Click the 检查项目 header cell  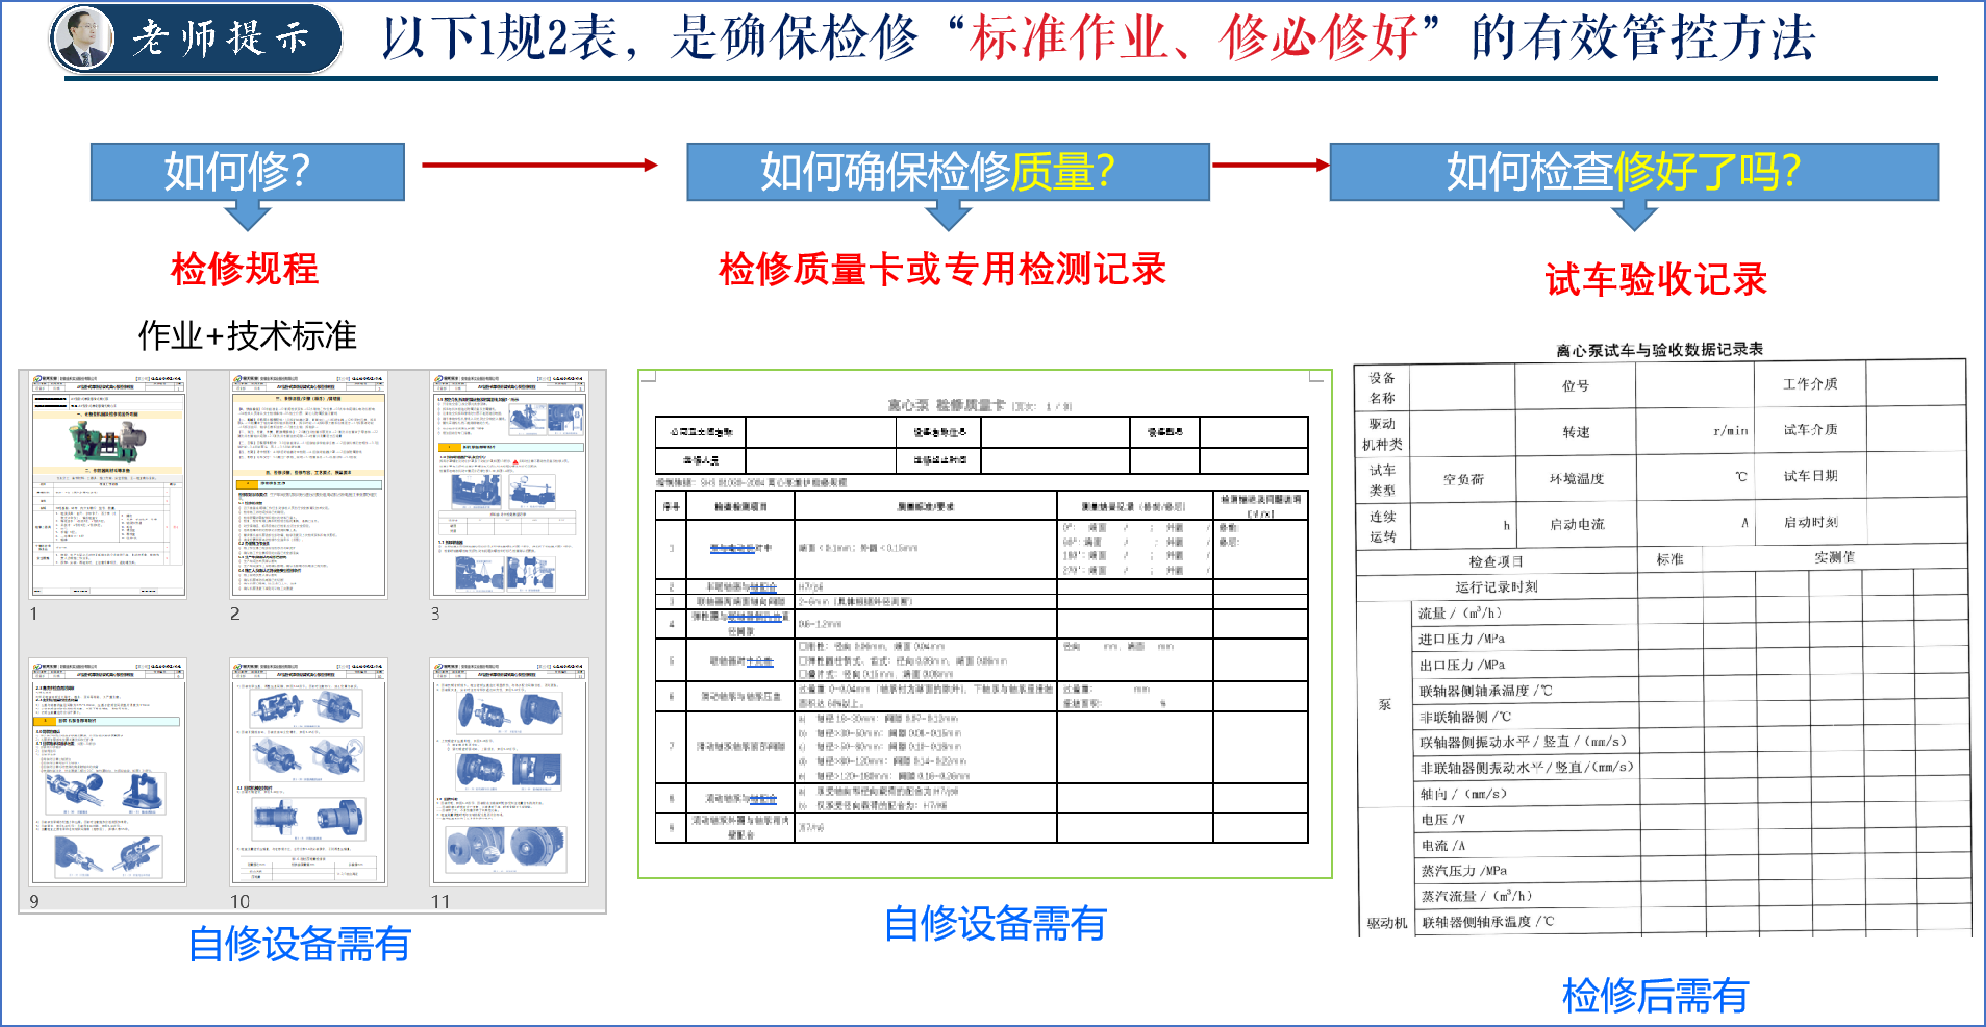click(1496, 562)
